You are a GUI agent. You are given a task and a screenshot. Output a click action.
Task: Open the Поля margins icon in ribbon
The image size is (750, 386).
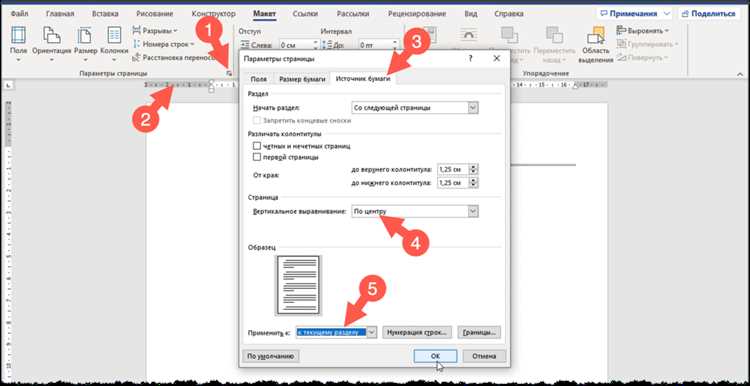click(18, 35)
